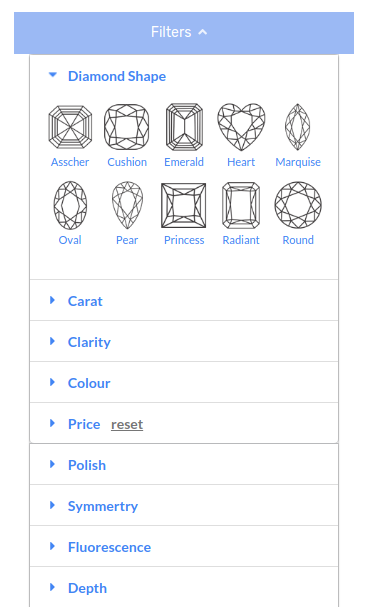Click the reset link beside Price

click(x=127, y=425)
